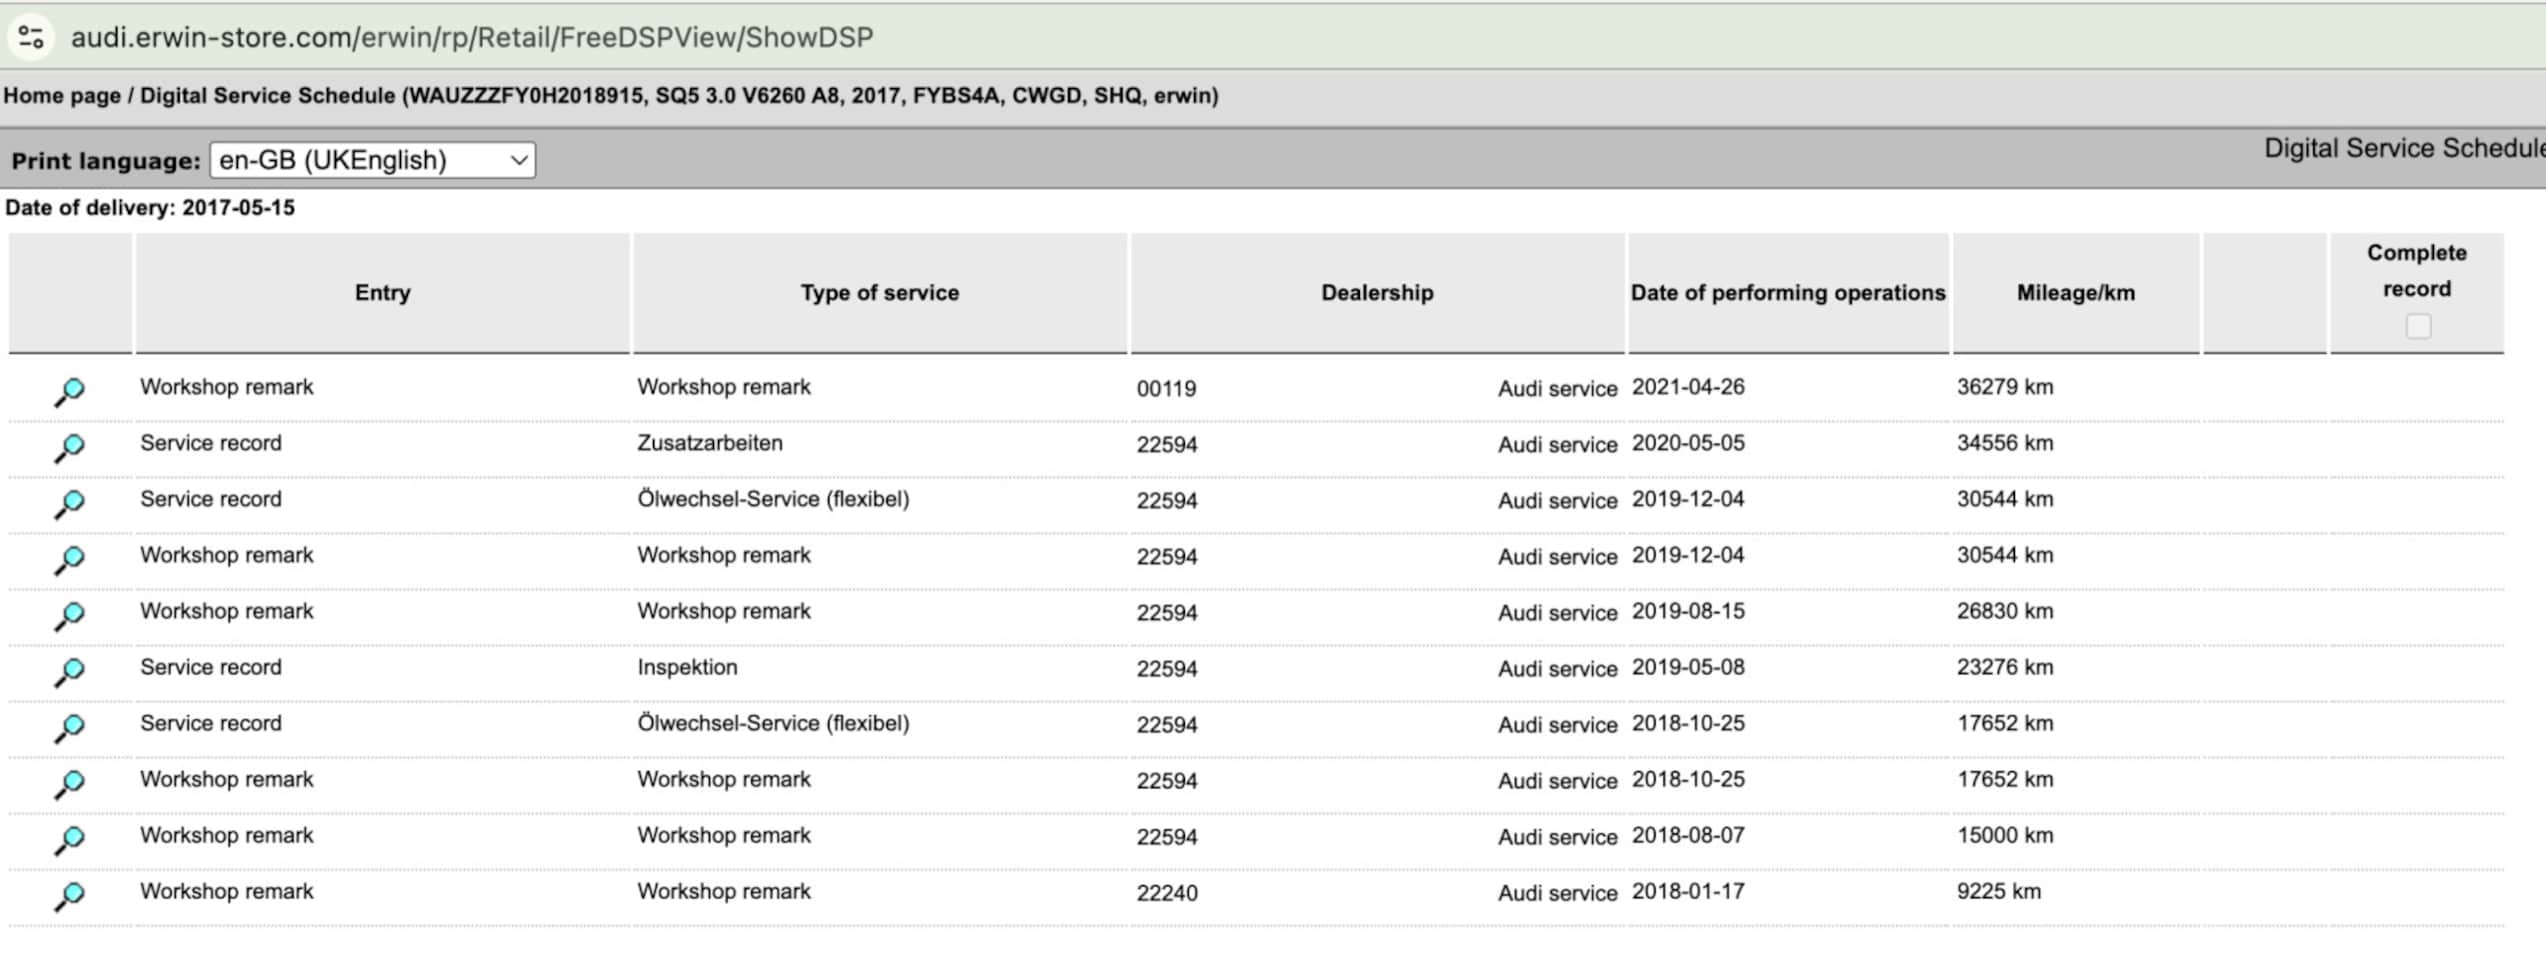Viewport: 2546px width, 960px height.
Task: Click the Dealership column header
Action: click(x=1376, y=293)
